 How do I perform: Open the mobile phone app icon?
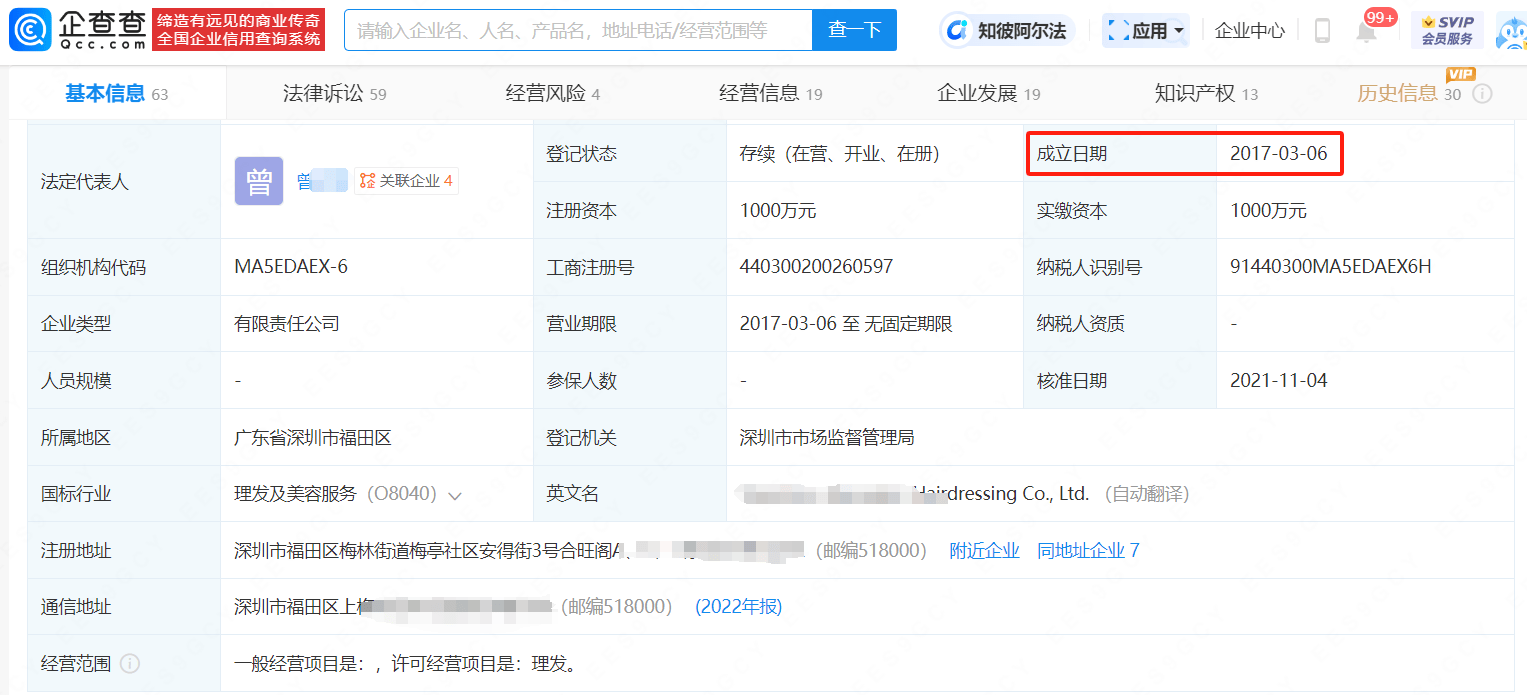point(1322,31)
